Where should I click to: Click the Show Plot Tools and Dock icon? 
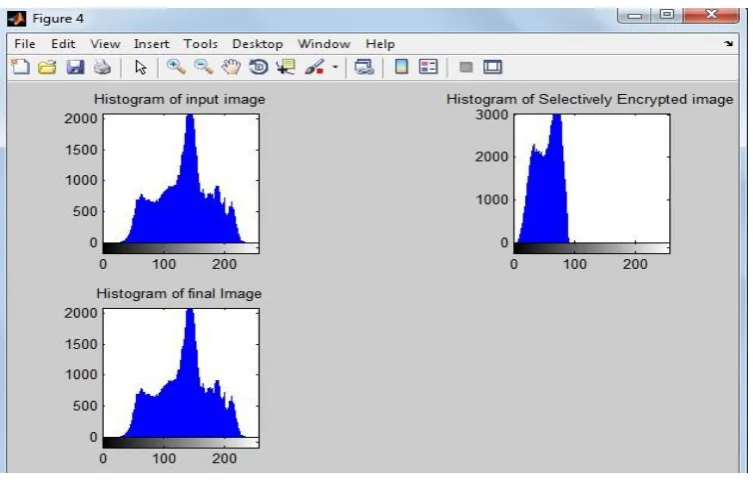click(492, 67)
